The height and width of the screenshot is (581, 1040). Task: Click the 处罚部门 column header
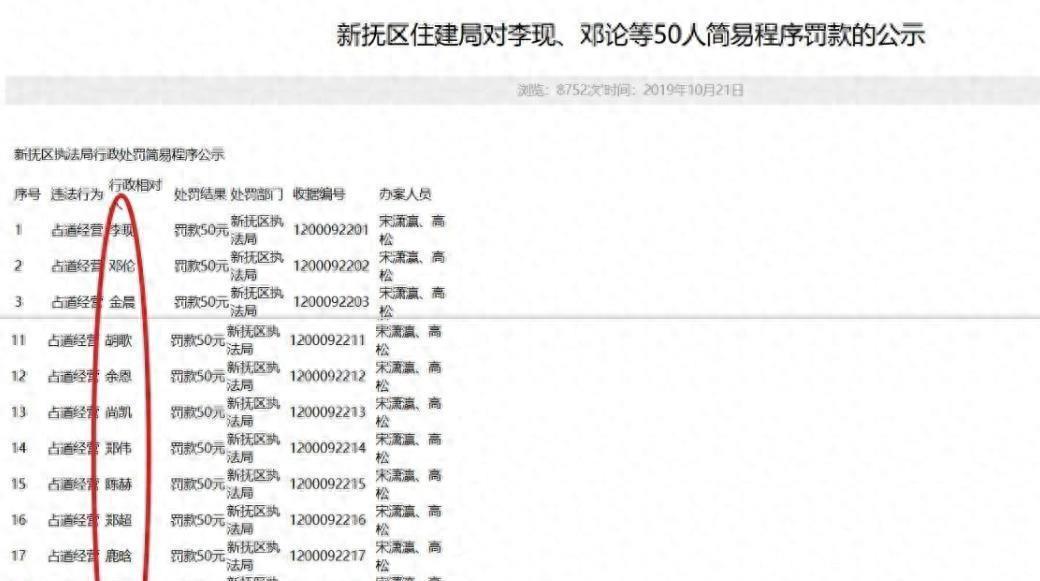[x=257, y=194]
